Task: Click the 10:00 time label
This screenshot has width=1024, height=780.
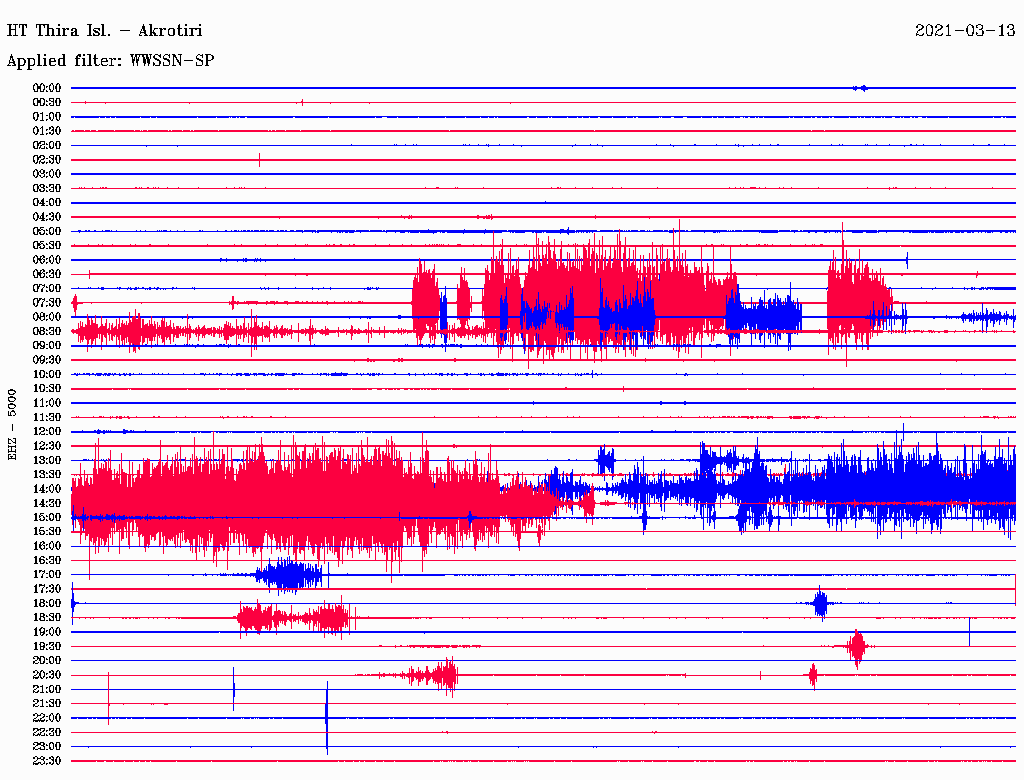Action: (47, 374)
